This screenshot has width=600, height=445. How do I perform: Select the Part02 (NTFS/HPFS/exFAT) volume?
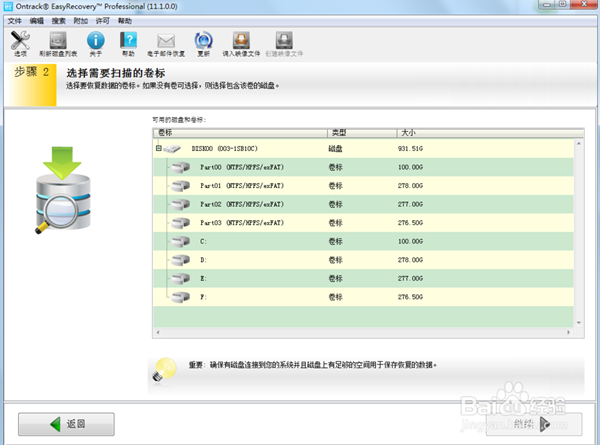pyautogui.click(x=363, y=204)
